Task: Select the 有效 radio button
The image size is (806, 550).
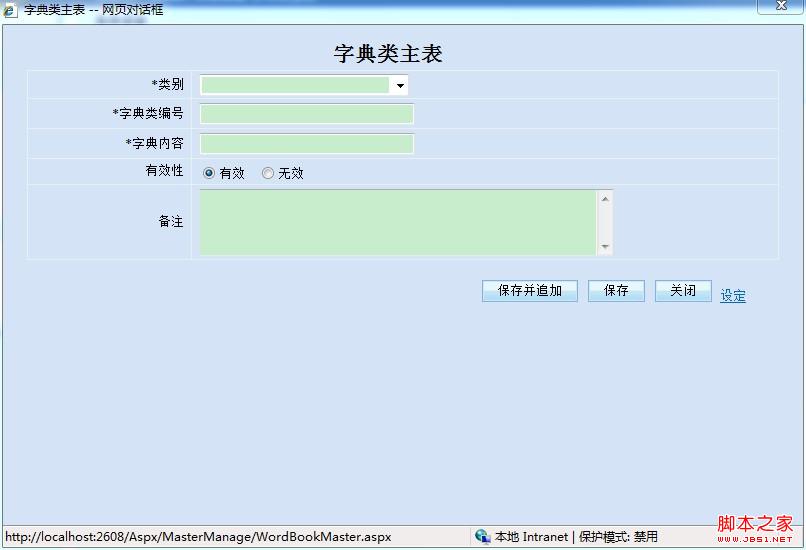Action: [209, 173]
